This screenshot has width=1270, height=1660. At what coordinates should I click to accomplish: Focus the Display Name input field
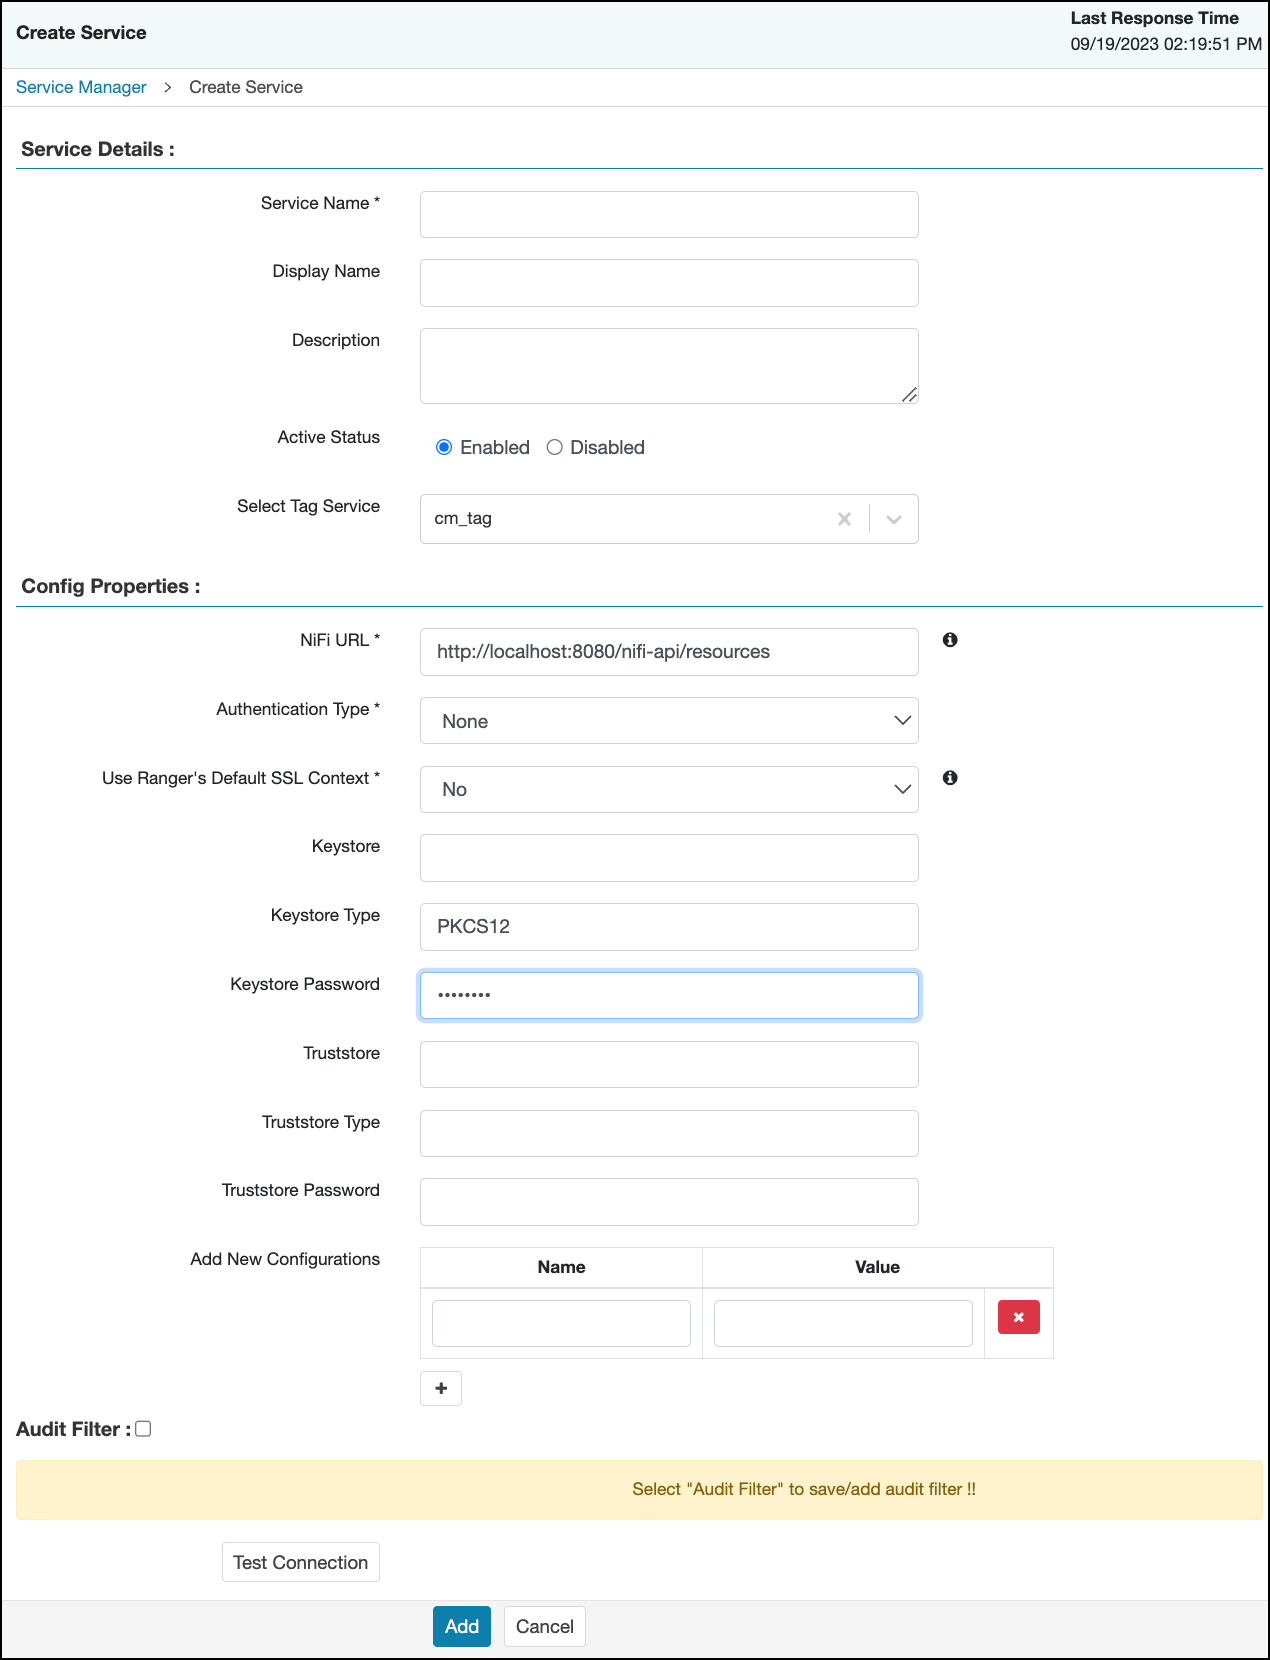(x=668, y=283)
